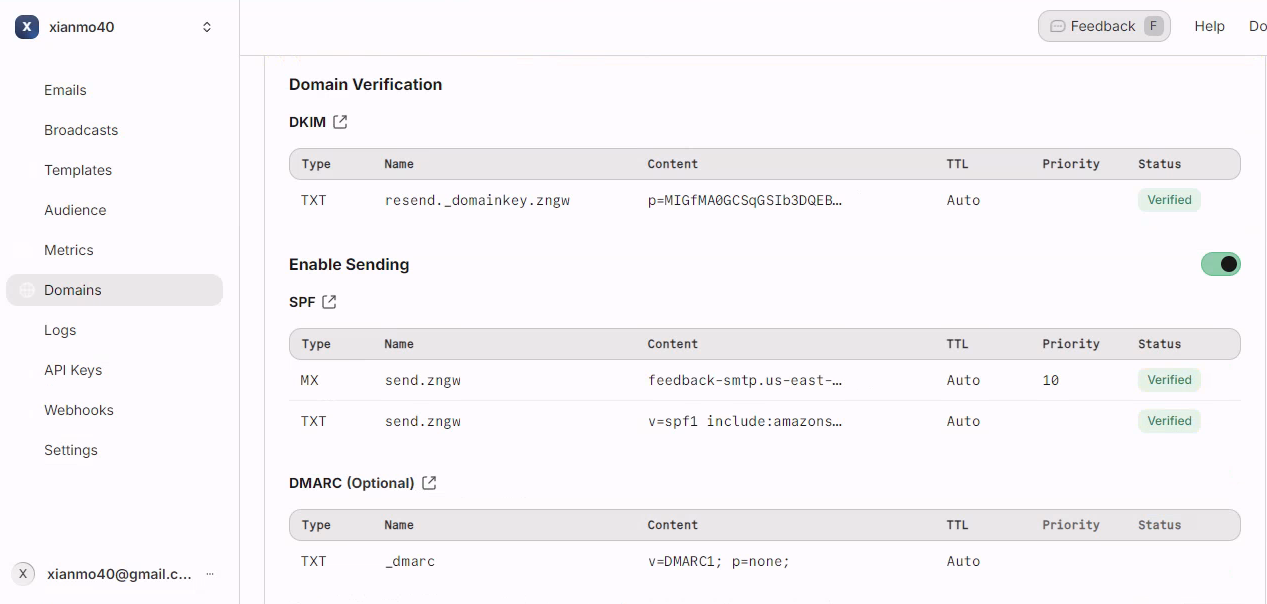Open the SPF external link icon

coord(329,302)
